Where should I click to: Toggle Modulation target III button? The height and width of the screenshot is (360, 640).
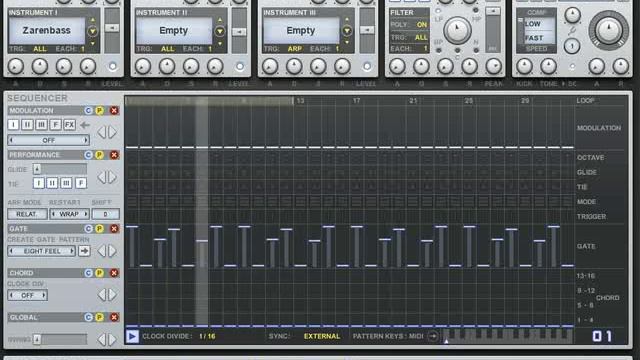point(41,124)
